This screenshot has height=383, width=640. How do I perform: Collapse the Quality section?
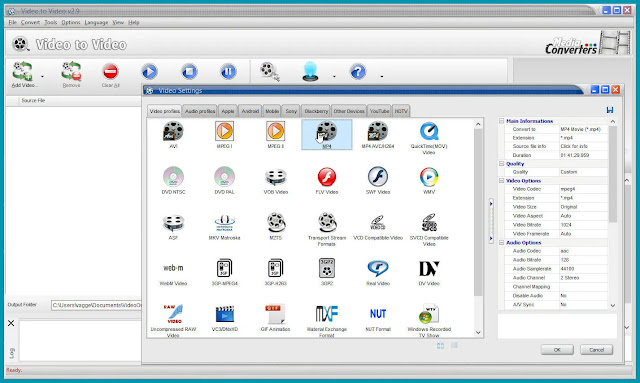tap(502, 163)
